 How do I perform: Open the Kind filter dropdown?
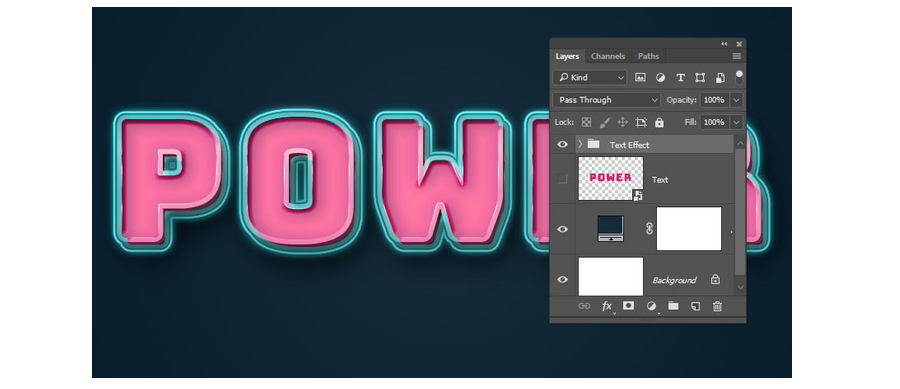tap(590, 77)
